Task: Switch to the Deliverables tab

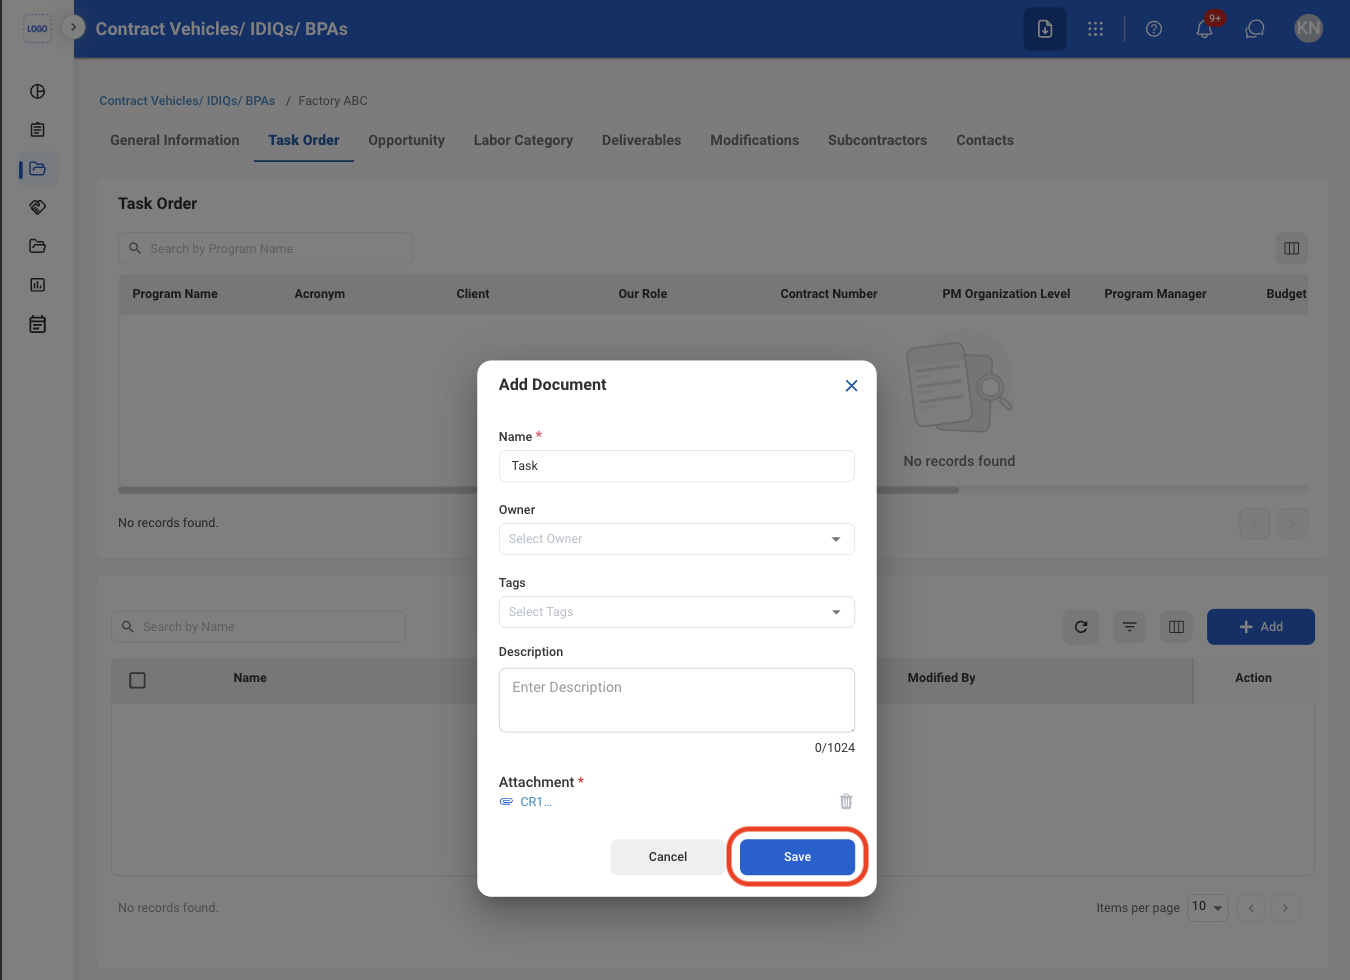Action: coord(641,140)
